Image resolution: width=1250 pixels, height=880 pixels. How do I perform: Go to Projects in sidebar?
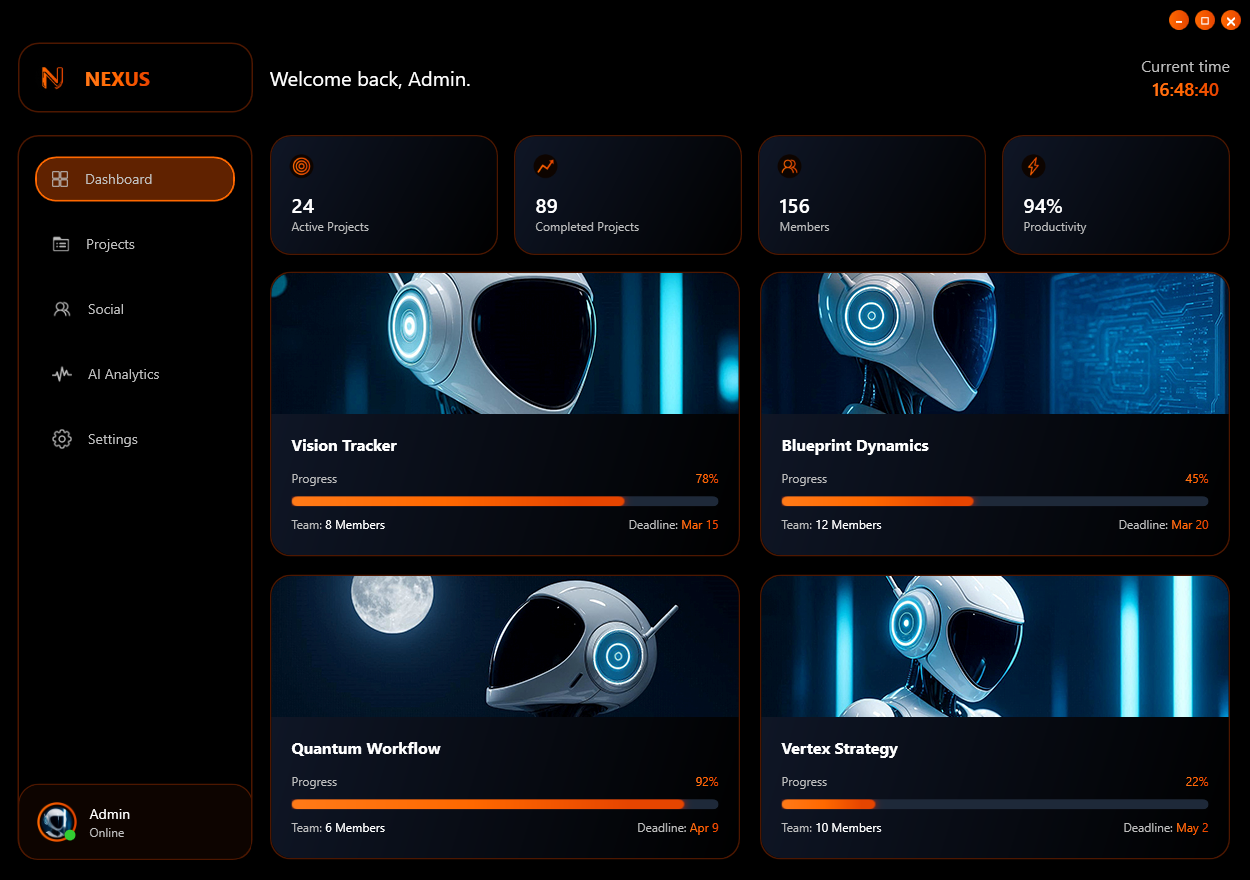[110, 244]
